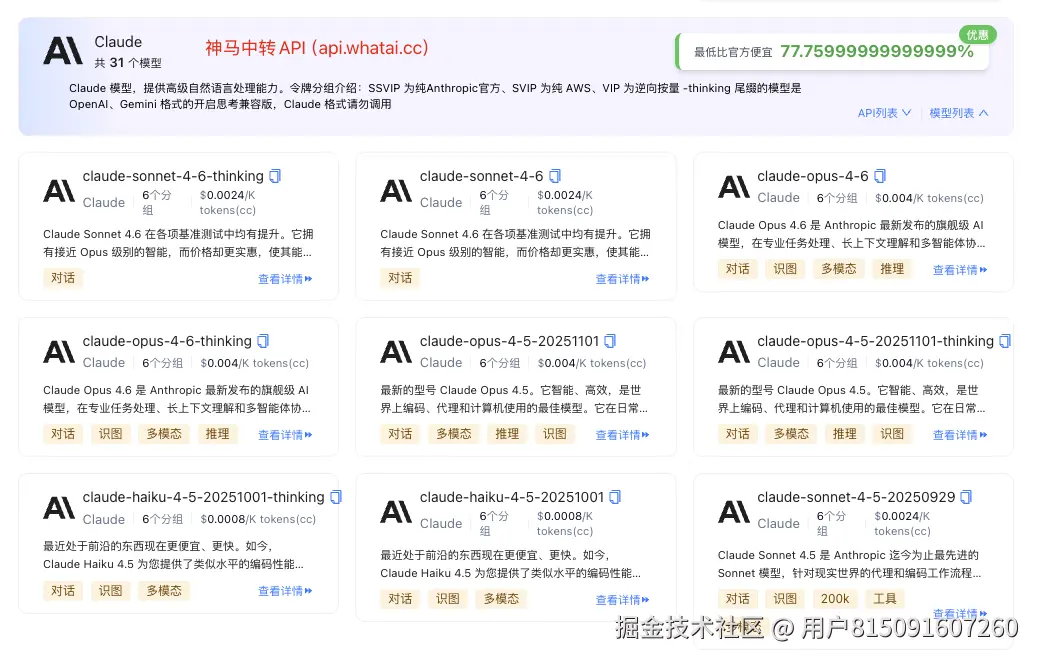This screenshot has height=661, width=1038.
Task: Click the logo on the claude-sonnet-4-5-20250929 card
Action: pyautogui.click(x=733, y=512)
